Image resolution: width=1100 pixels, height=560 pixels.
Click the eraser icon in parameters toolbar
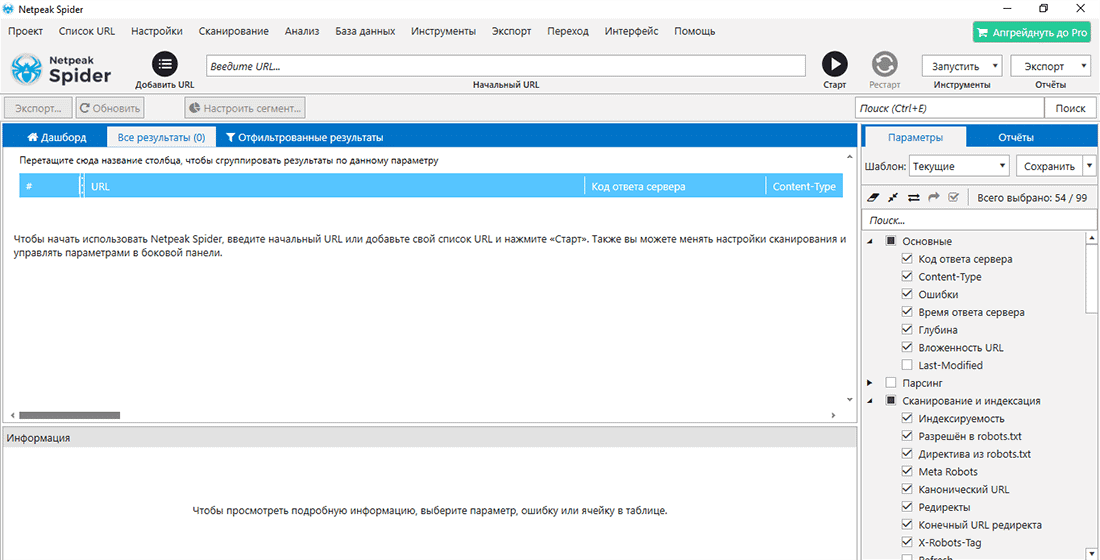coord(873,198)
